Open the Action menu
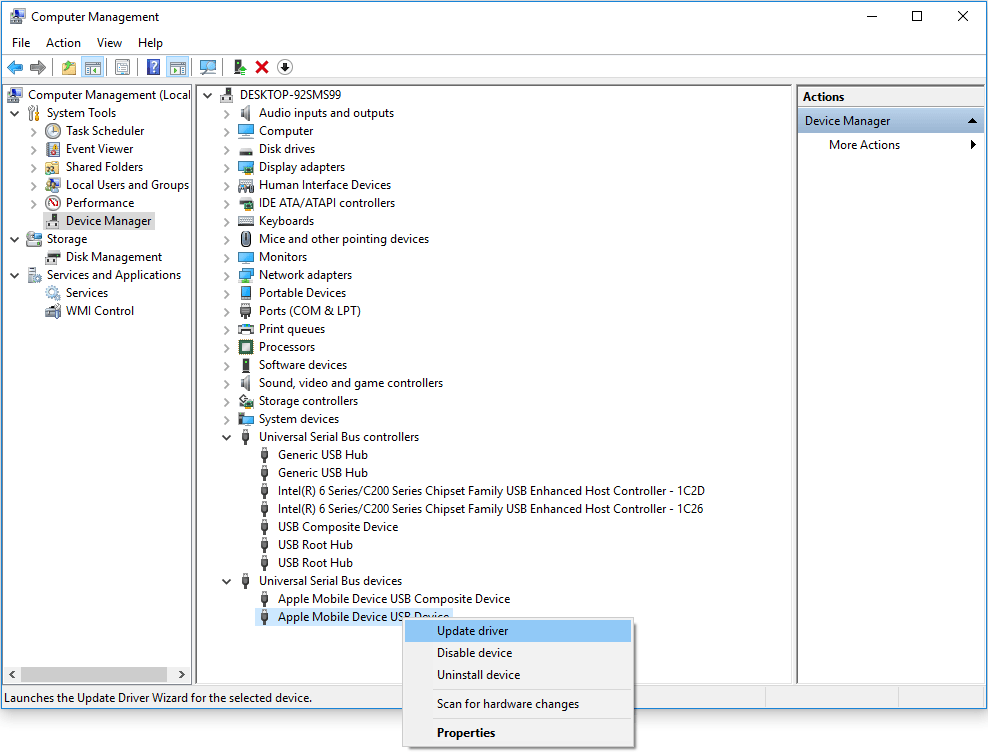This screenshot has height=755, width=996. (63, 43)
